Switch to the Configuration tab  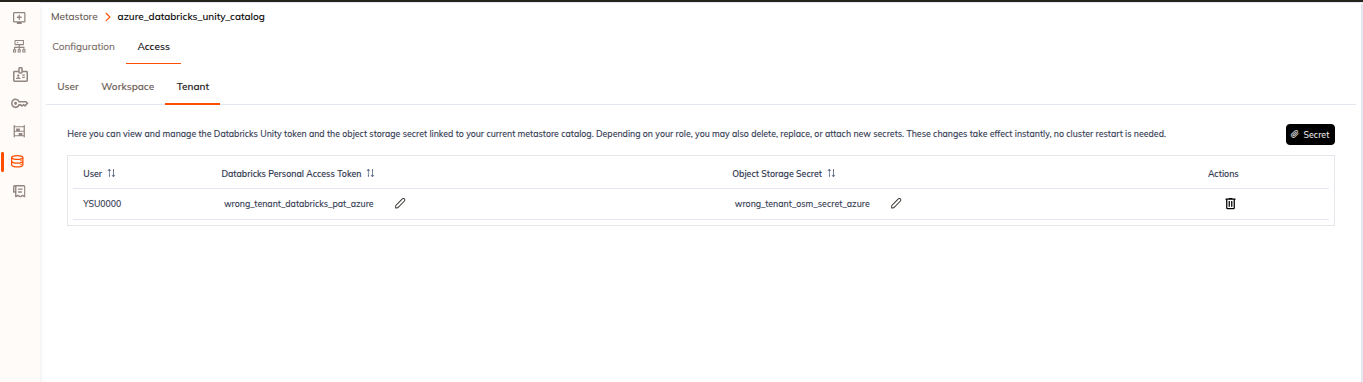[x=83, y=46]
